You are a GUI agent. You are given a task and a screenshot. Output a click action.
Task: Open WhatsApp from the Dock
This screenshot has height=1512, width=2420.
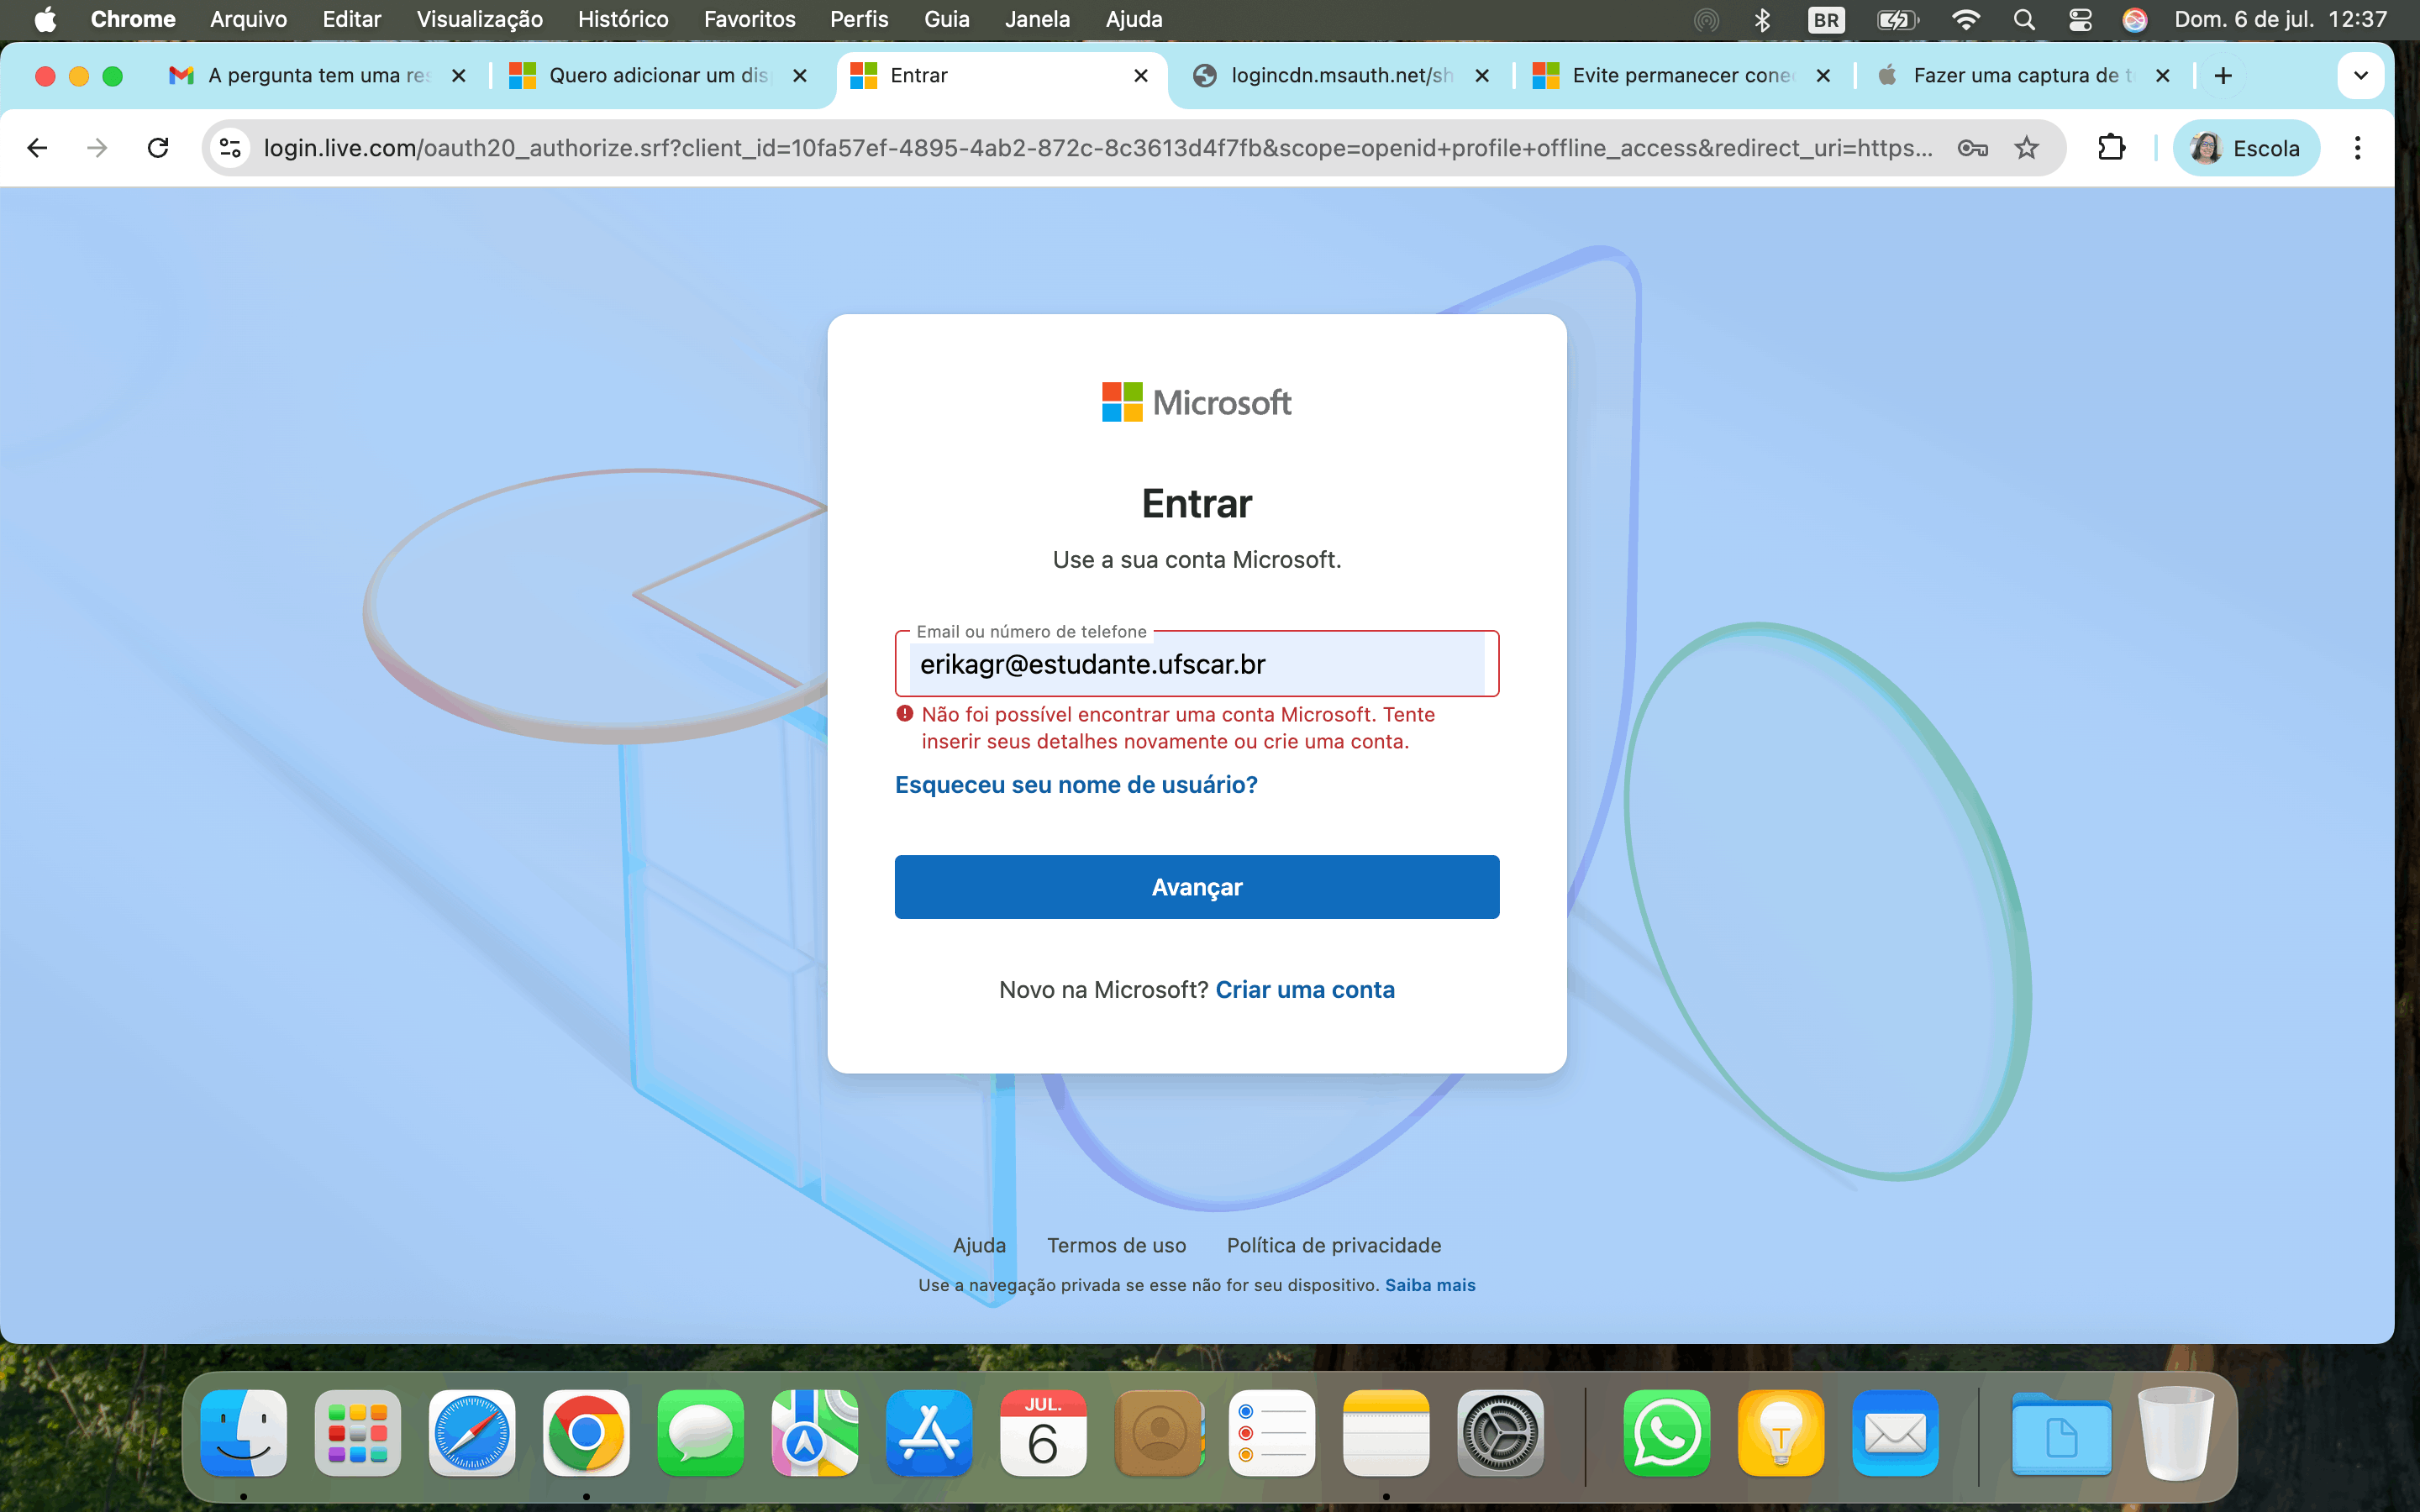[x=1666, y=1432]
